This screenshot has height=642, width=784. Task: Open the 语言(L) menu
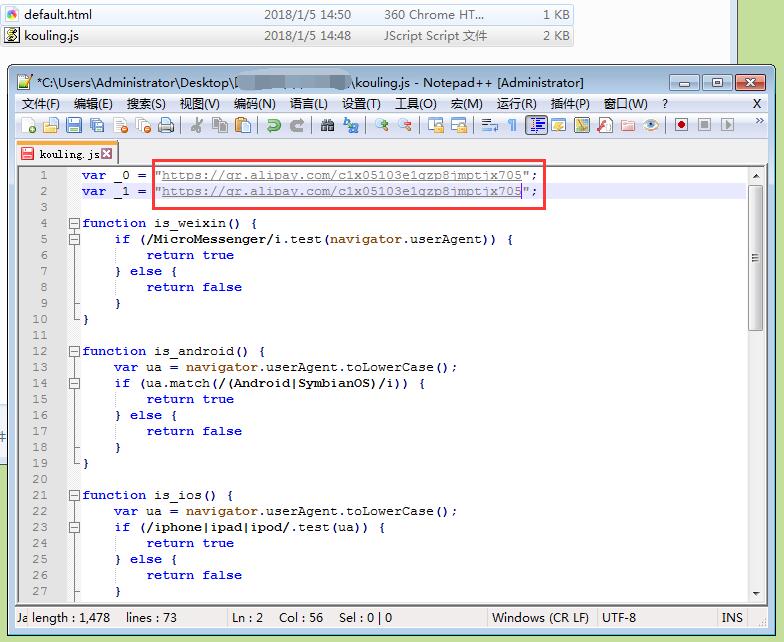pos(308,104)
